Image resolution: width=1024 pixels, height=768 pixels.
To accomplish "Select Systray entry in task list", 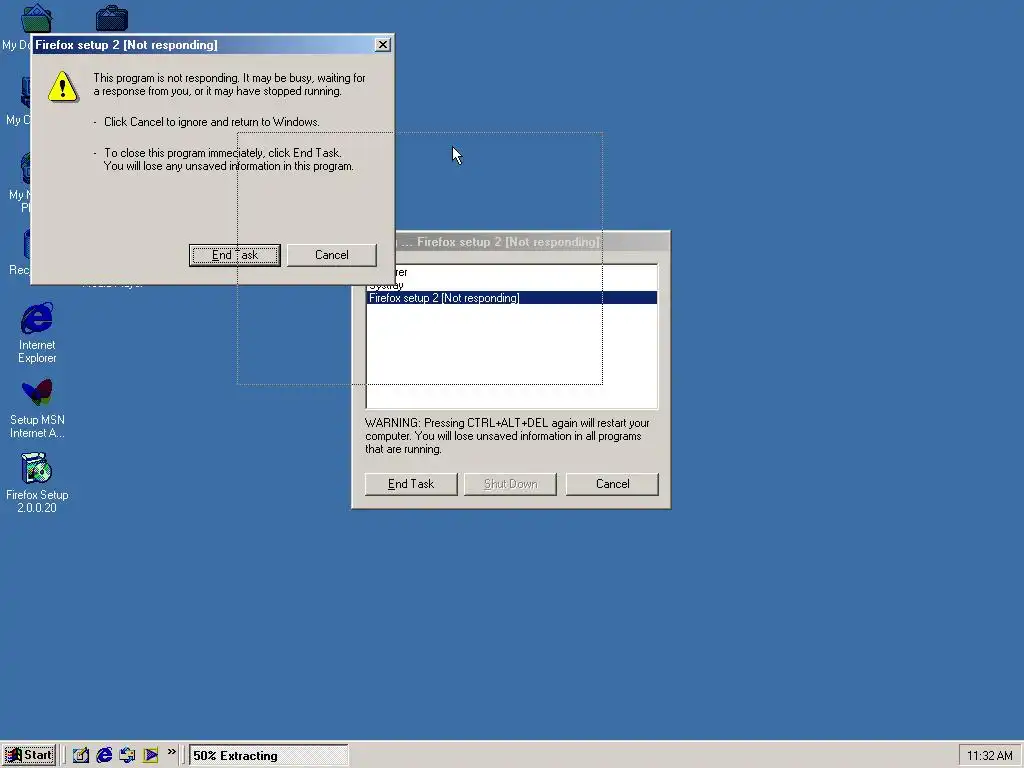I will (511, 285).
